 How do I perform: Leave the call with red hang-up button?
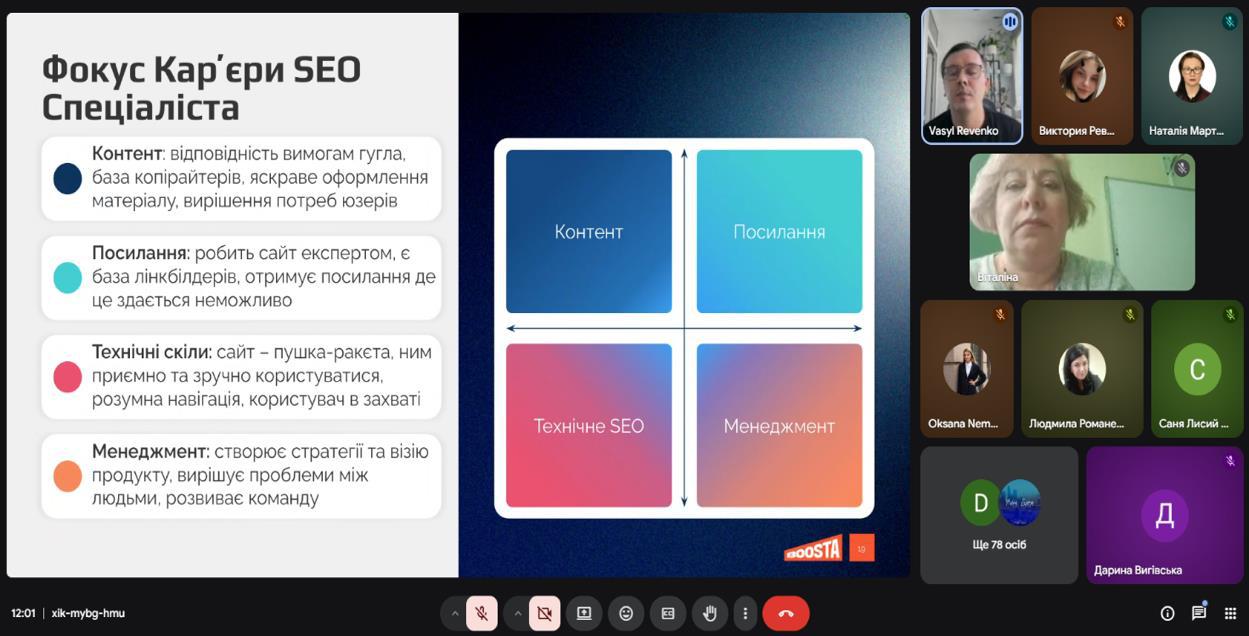[785, 613]
